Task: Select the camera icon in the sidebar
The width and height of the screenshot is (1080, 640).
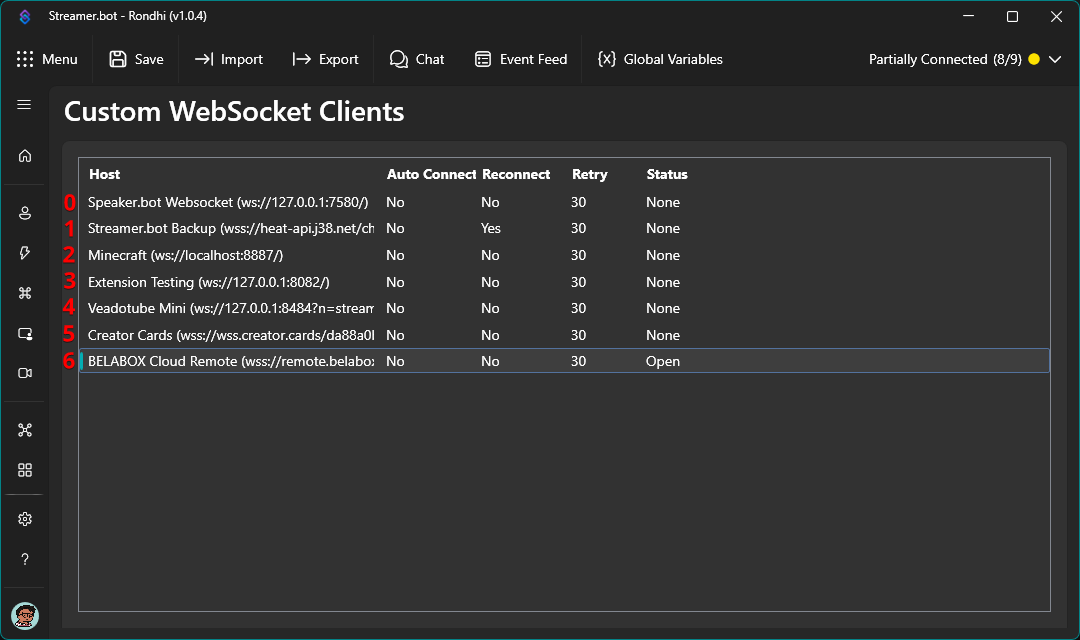Action: (24, 373)
